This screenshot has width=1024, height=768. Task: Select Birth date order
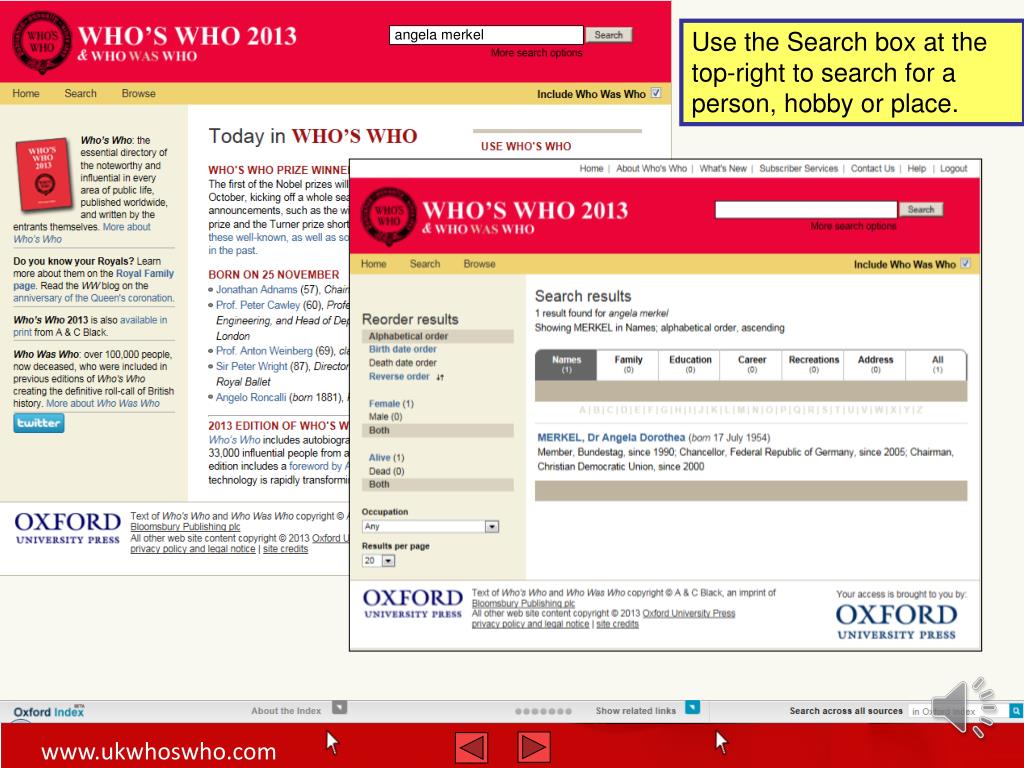coord(402,349)
